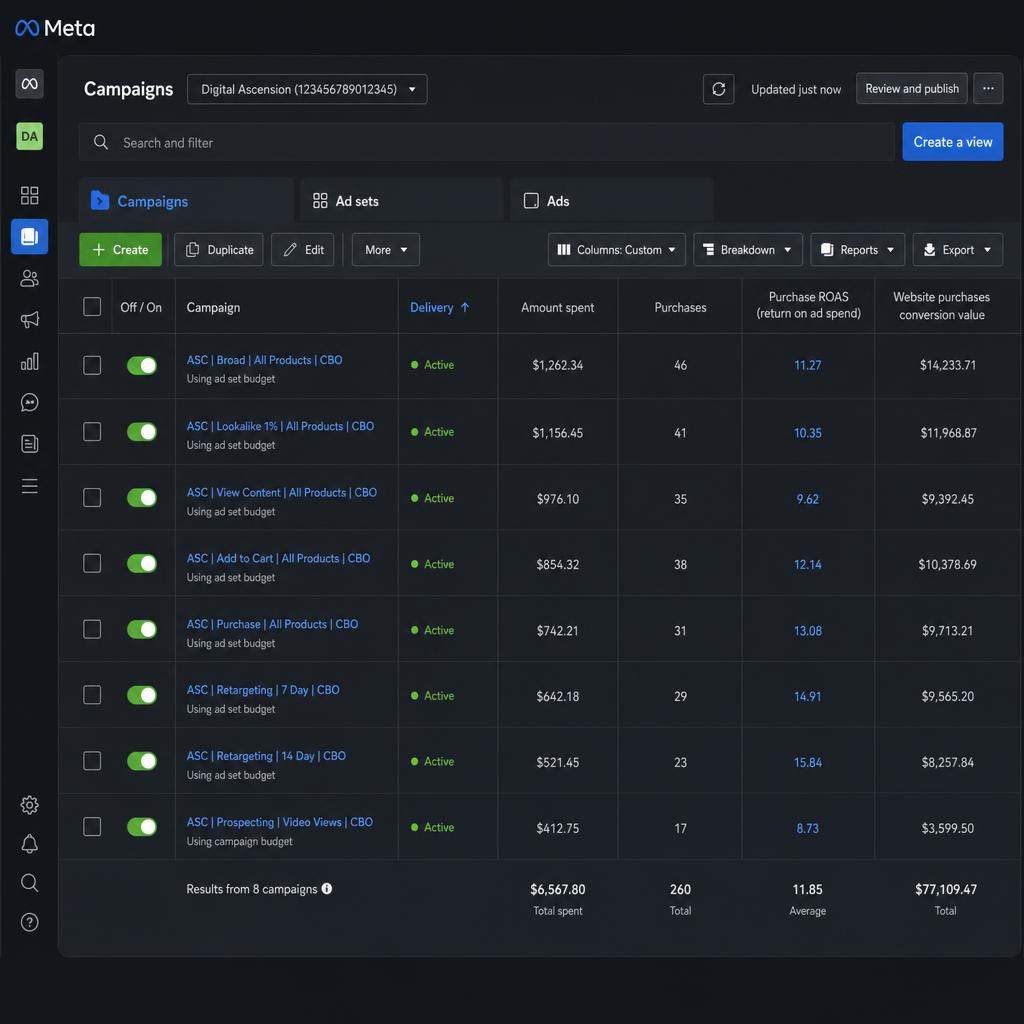The image size is (1024, 1024).
Task: Turn off the ASC Purchase All Products toggle
Action: coord(142,630)
